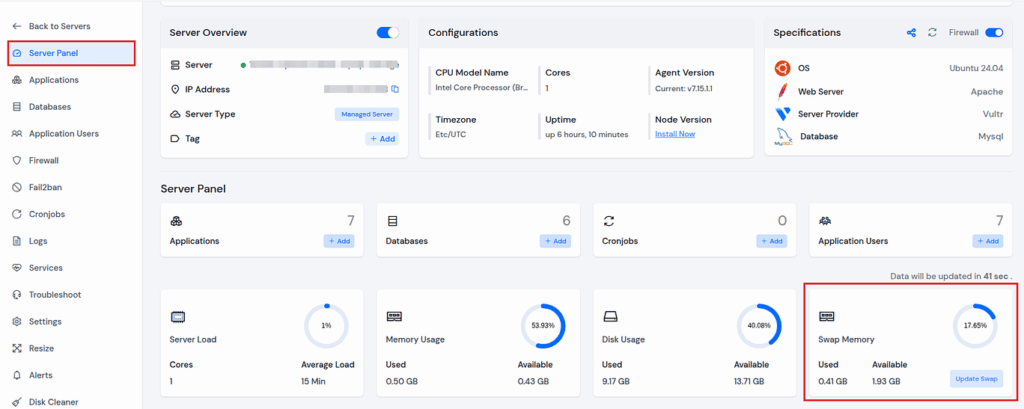1024x409 pixels.
Task: Click the Databases icon in Server Panel card
Action: 392,220
